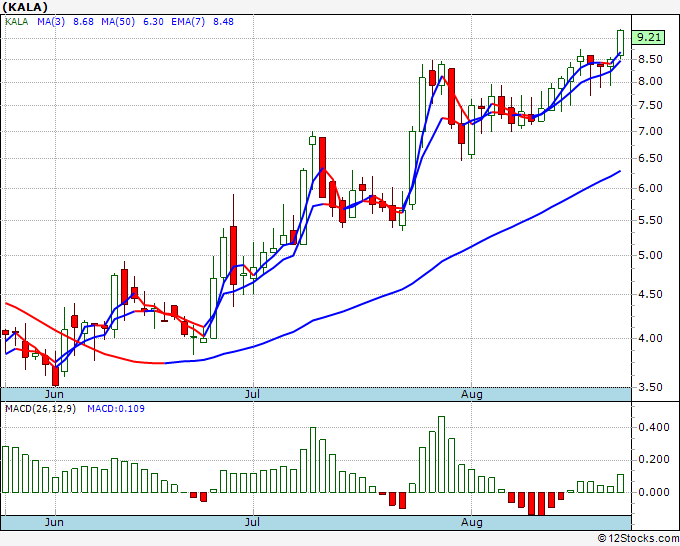The width and height of the screenshot is (680, 546).
Task: Select the 4.50 price axis label
Action: pyautogui.click(x=650, y=294)
